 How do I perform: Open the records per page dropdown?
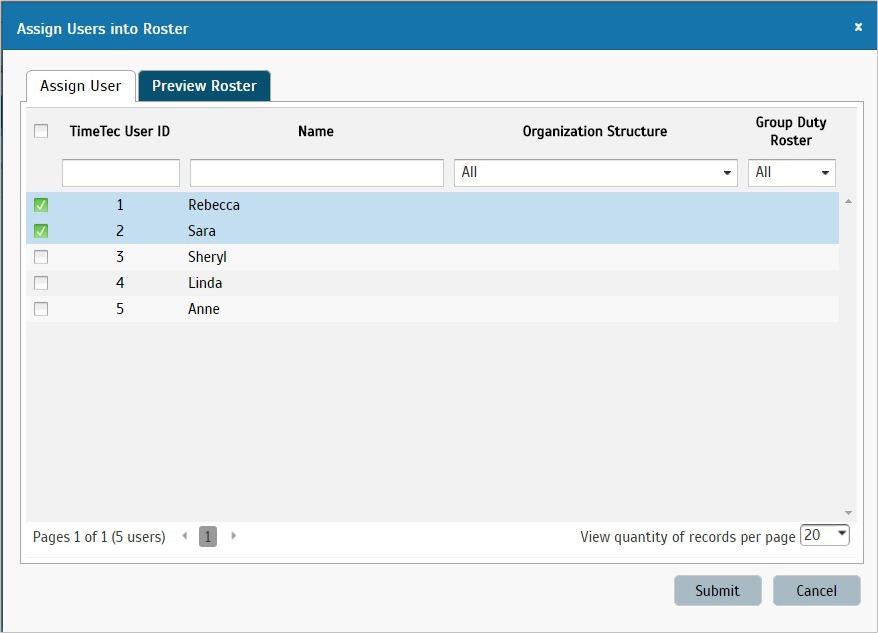[825, 535]
